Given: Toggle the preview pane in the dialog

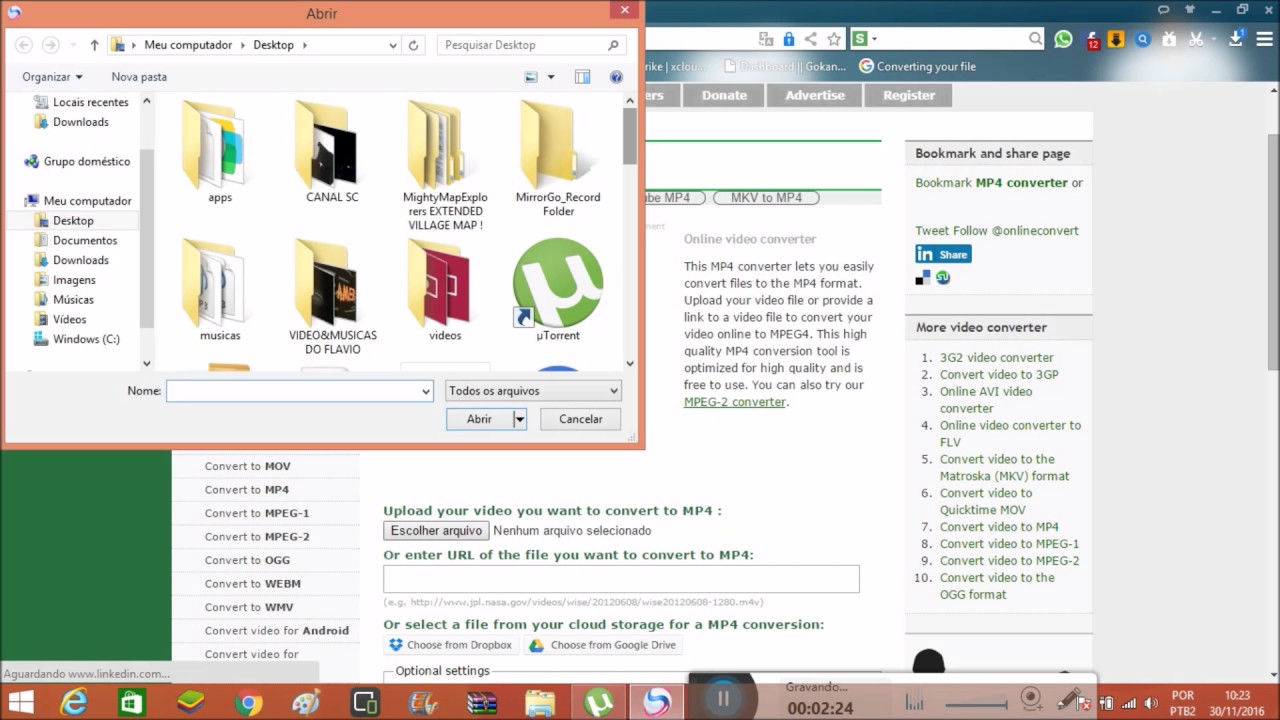Looking at the screenshot, I should (582, 77).
